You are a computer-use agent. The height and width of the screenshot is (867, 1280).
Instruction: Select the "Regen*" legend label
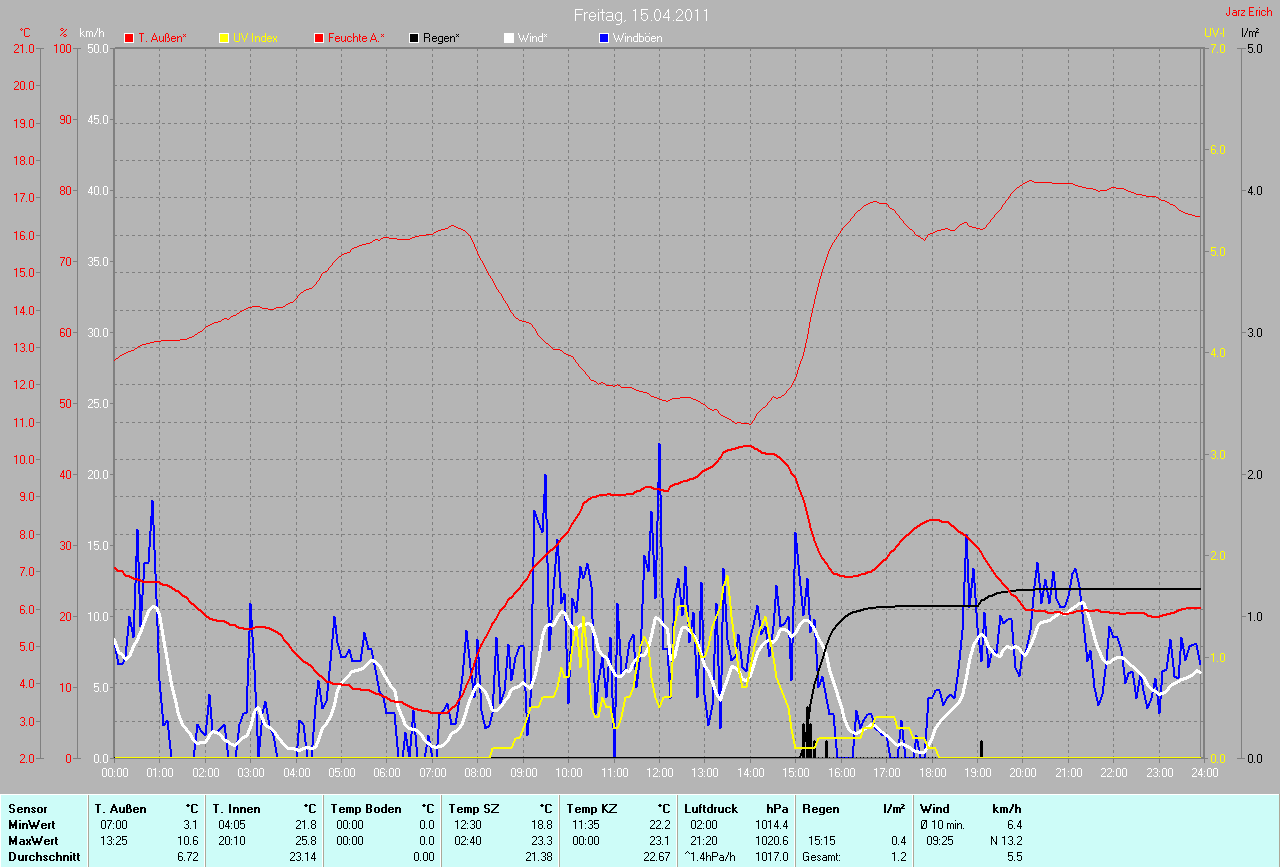tap(441, 38)
